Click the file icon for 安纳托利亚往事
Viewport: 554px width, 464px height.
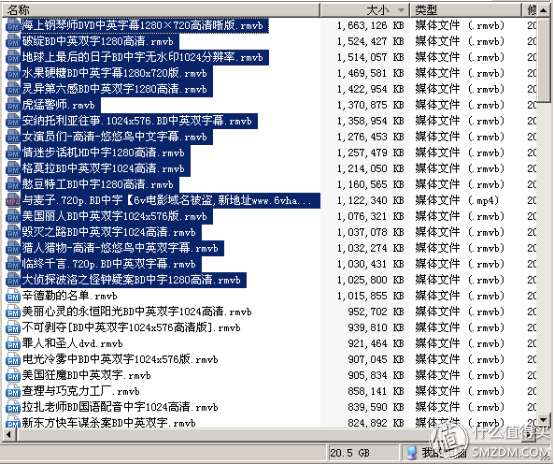13,121
